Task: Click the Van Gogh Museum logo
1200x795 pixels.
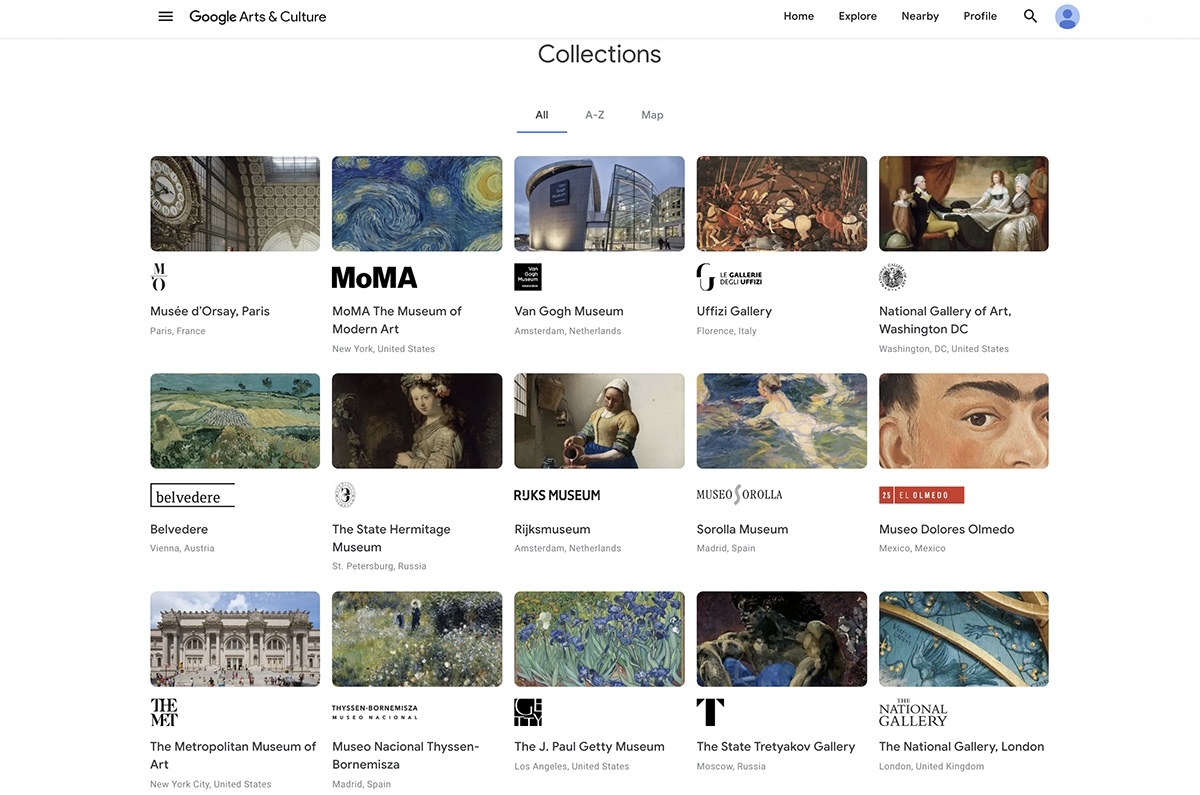Action: [528, 277]
